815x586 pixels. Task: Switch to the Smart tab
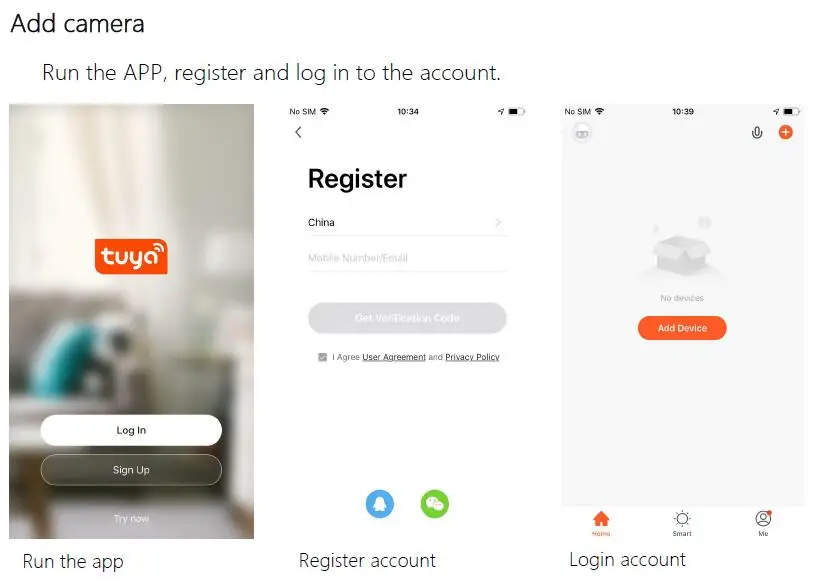click(682, 523)
